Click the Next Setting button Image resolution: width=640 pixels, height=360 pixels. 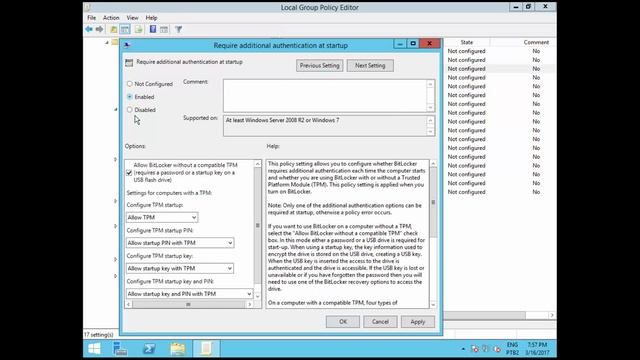(x=370, y=66)
